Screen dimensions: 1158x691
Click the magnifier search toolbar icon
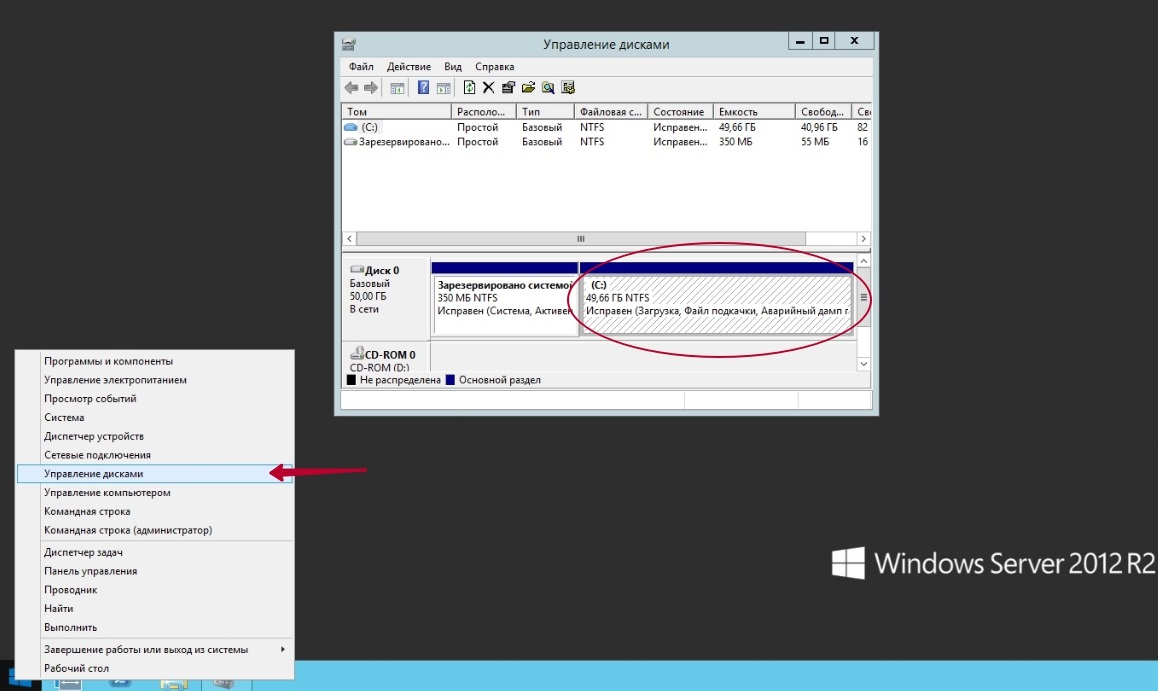(x=548, y=88)
